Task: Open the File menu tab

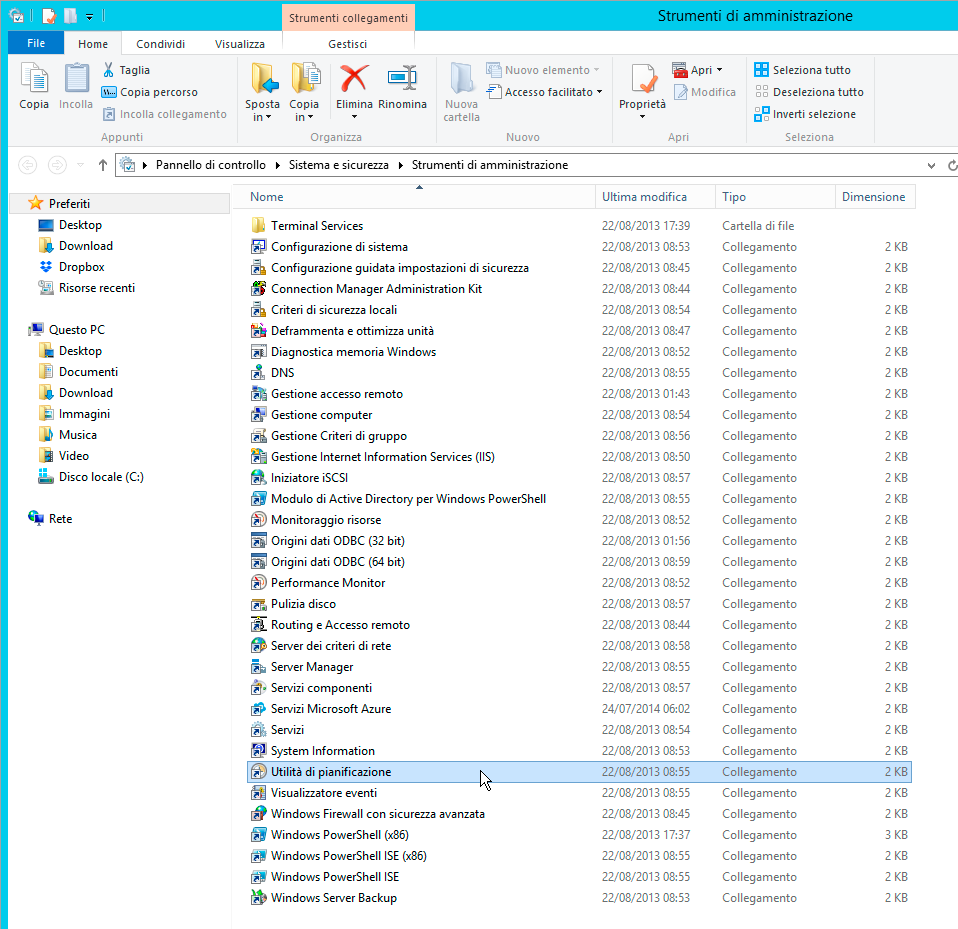Action: point(36,43)
